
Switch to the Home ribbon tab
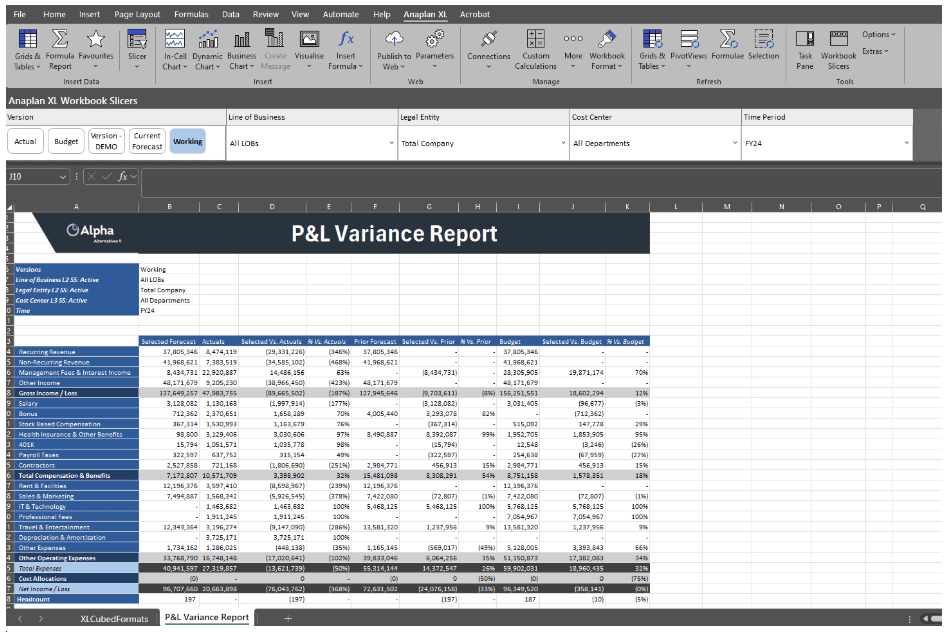click(54, 14)
